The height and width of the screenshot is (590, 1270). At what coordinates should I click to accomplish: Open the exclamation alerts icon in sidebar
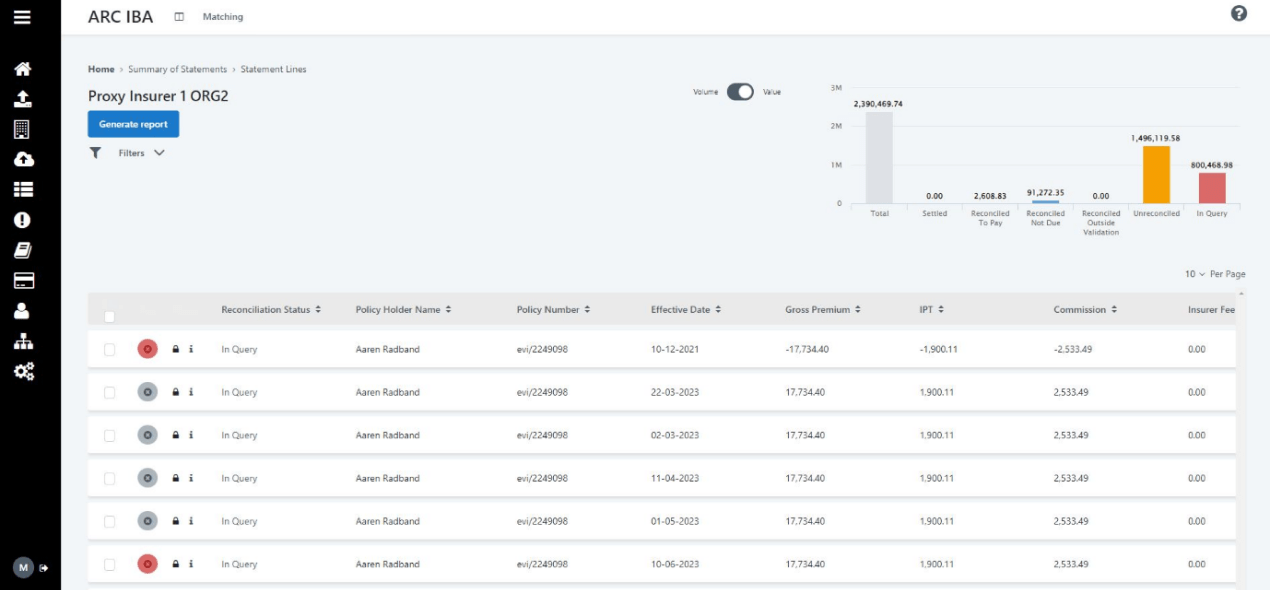[x=22, y=220]
